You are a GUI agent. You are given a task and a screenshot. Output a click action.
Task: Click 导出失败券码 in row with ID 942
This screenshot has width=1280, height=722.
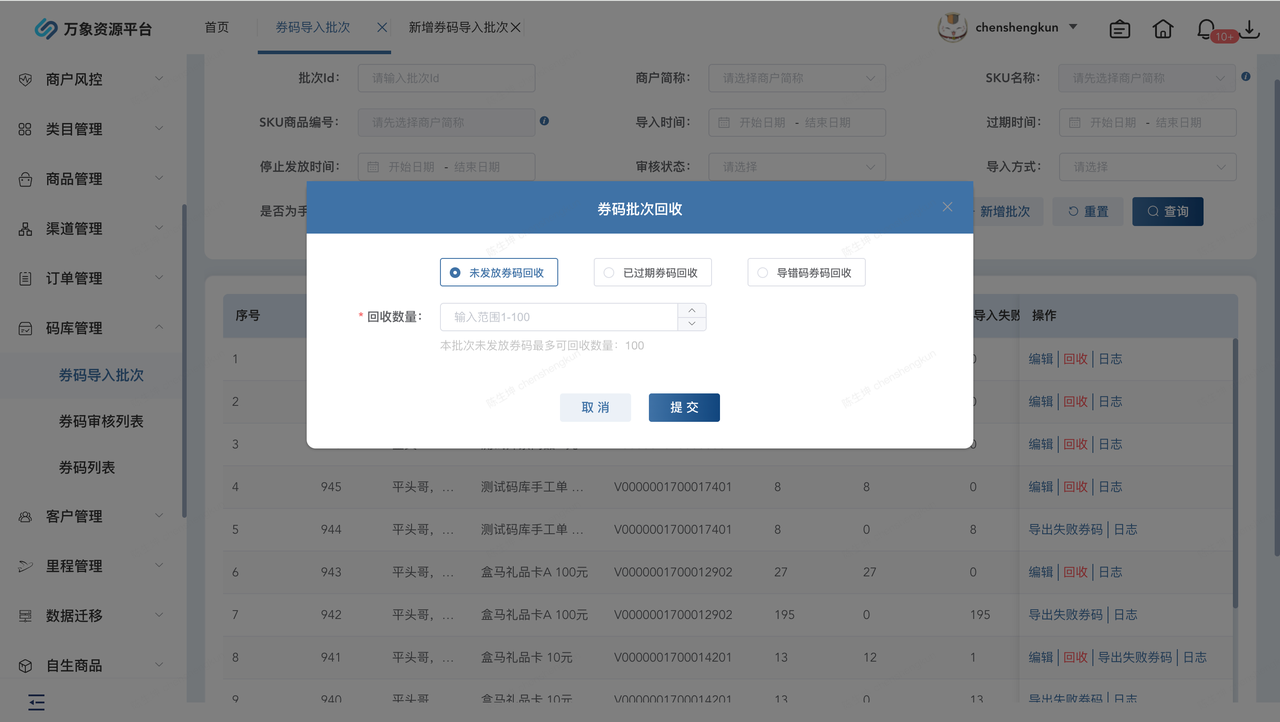point(1065,615)
